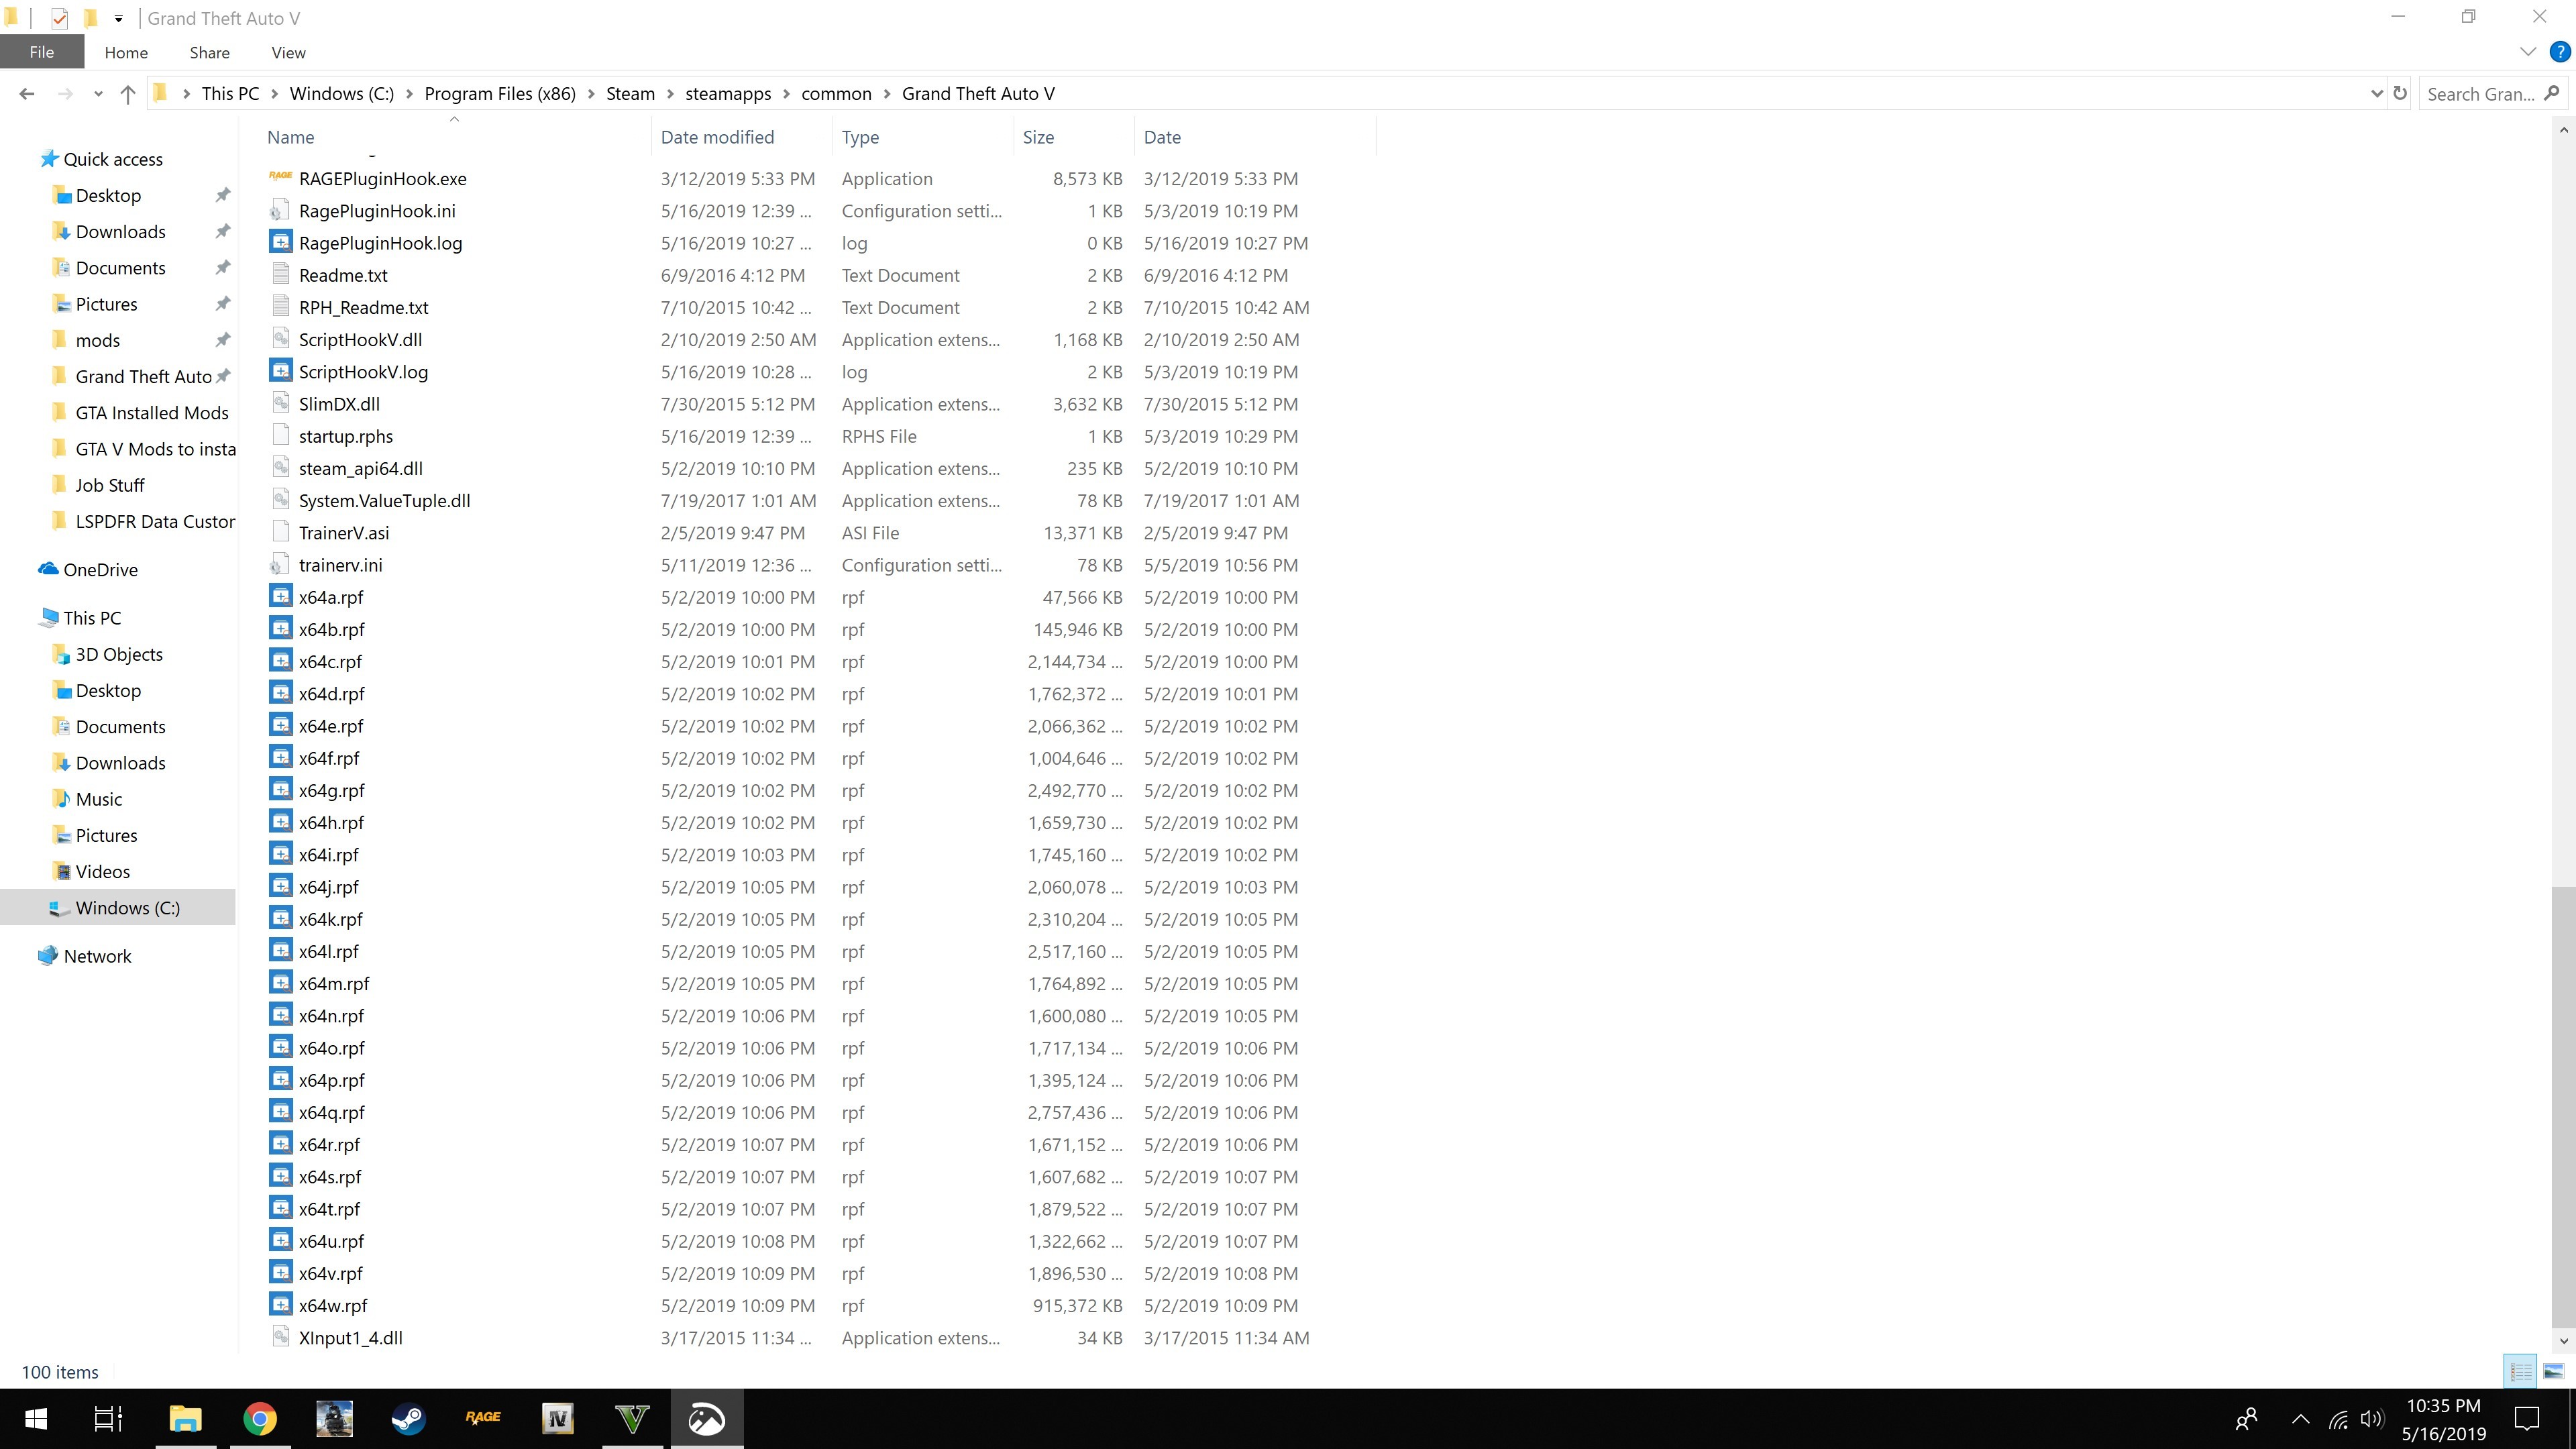Viewport: 2576px width, 1449px height.
Task: Open the Help question mark icon
Action: pos(2559,52)
